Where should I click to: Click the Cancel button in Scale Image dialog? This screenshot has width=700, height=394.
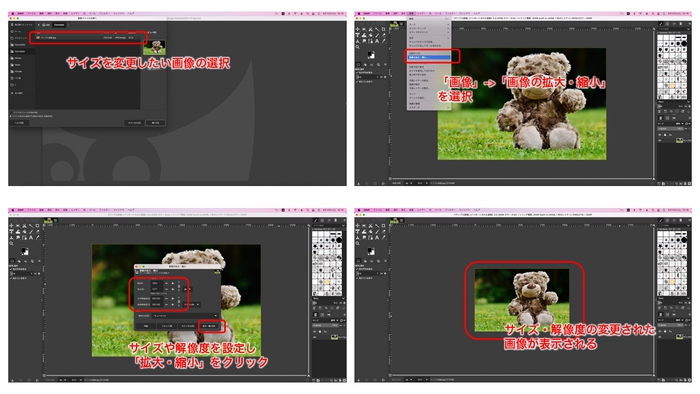[x=188, y=326]
